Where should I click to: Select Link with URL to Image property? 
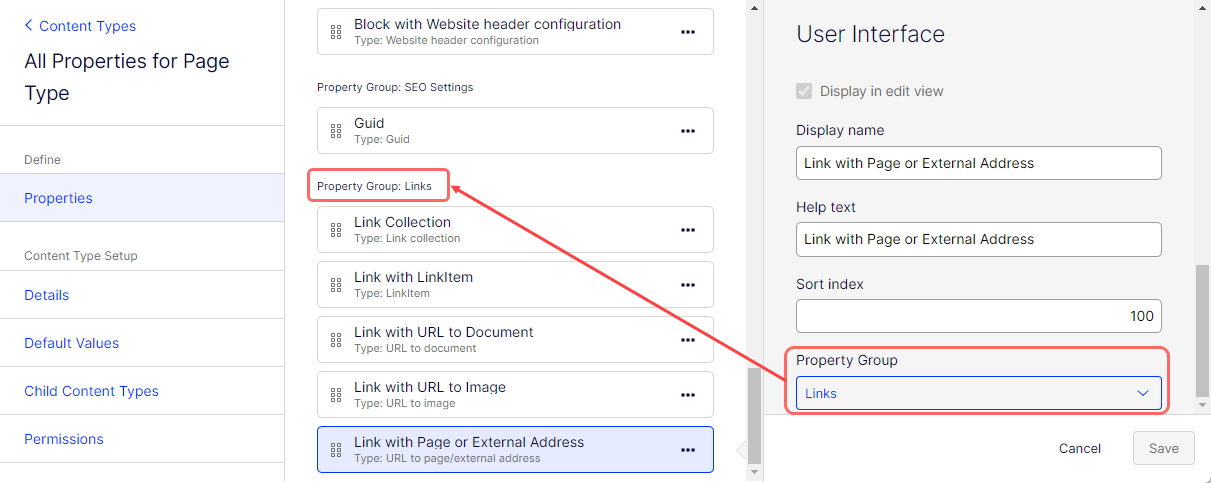click(x=515, y=394)
